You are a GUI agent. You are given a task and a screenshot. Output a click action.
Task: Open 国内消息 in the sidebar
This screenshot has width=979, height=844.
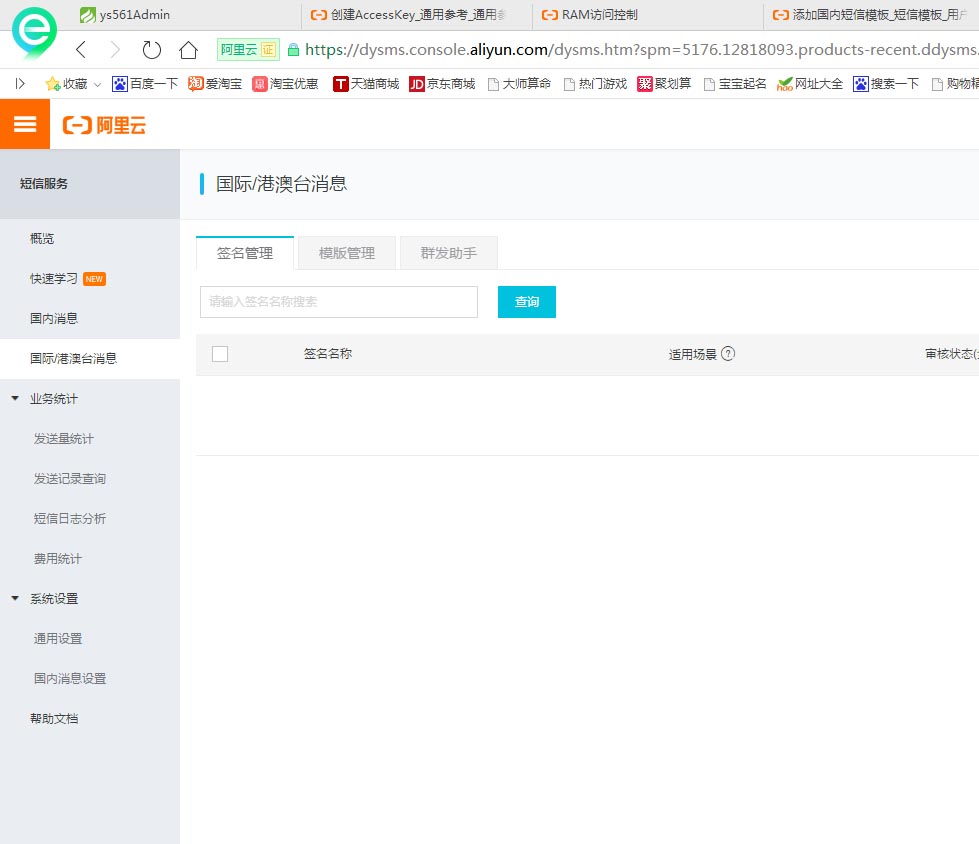point(90,318)
